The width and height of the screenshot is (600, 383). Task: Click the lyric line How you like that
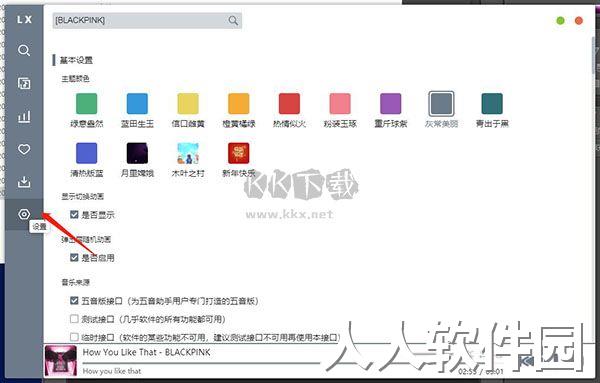point(112,371)
